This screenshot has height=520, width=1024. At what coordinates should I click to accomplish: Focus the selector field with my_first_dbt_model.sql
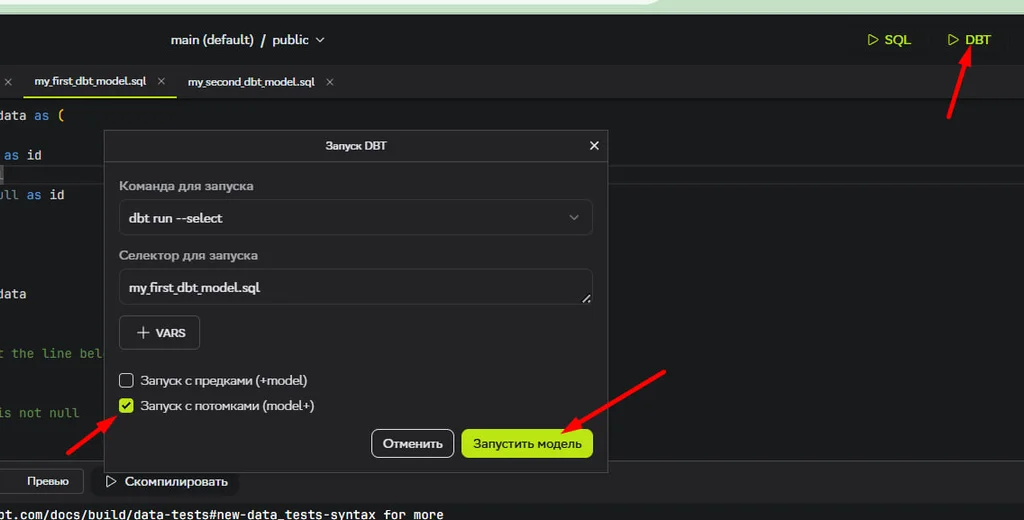tap(356, 287)
